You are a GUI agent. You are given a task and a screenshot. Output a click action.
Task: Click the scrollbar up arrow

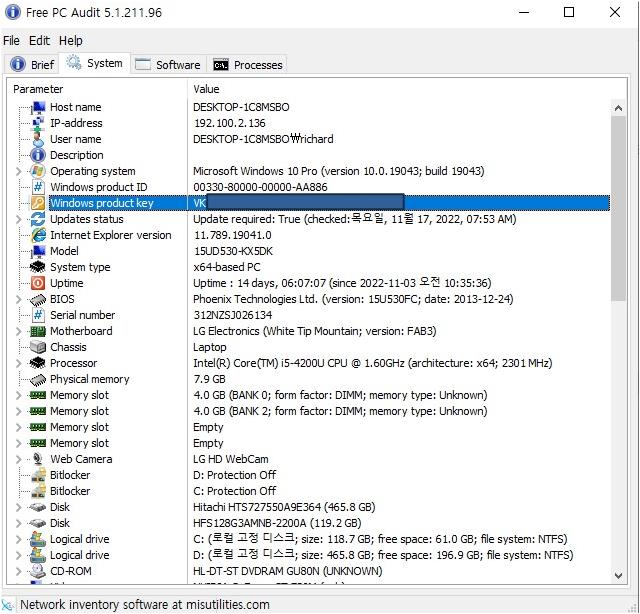point(618,108)
